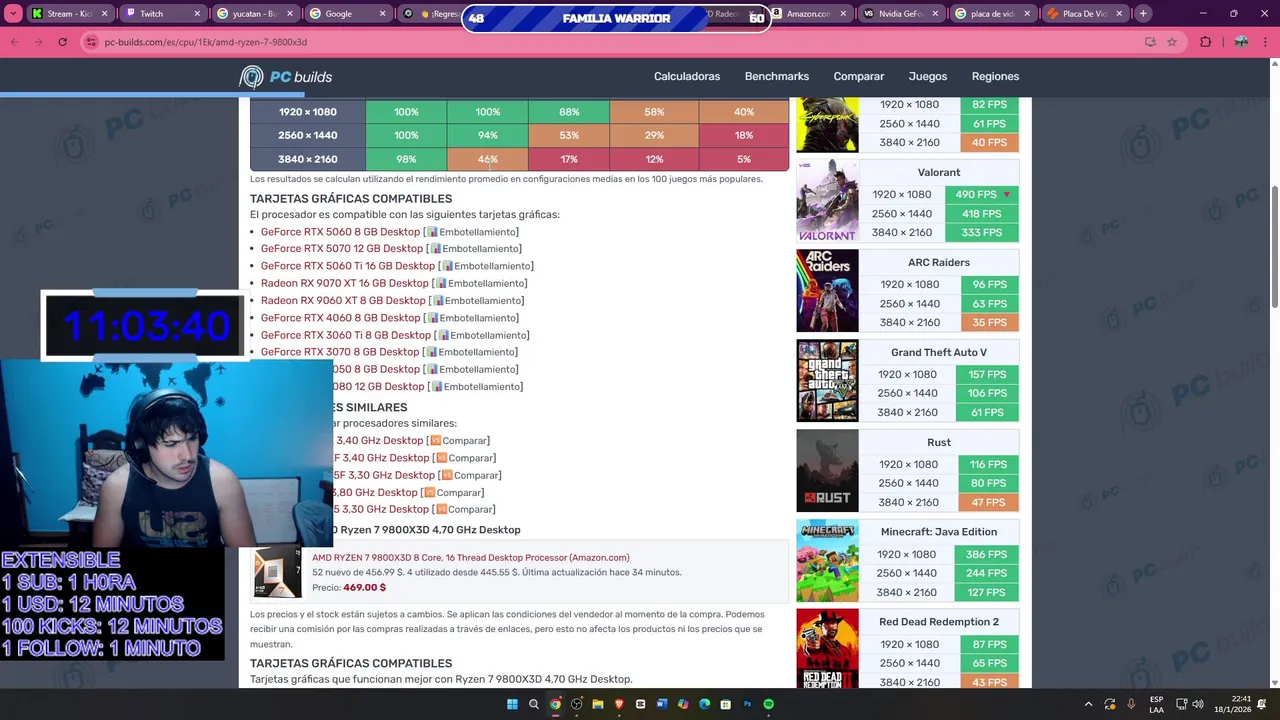The image size is (1280, 720).
Task: Open GeForce RTX 3060 Ti 8 GB Desktop link
Action: 346,335
